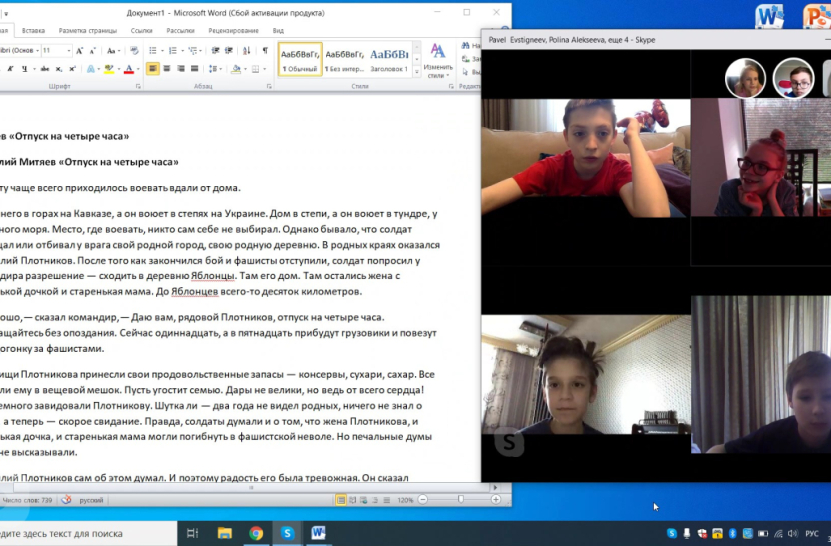Click the spell check icon in status bar
The height and width of the screenshot is (546, 831).
(66, 500)
